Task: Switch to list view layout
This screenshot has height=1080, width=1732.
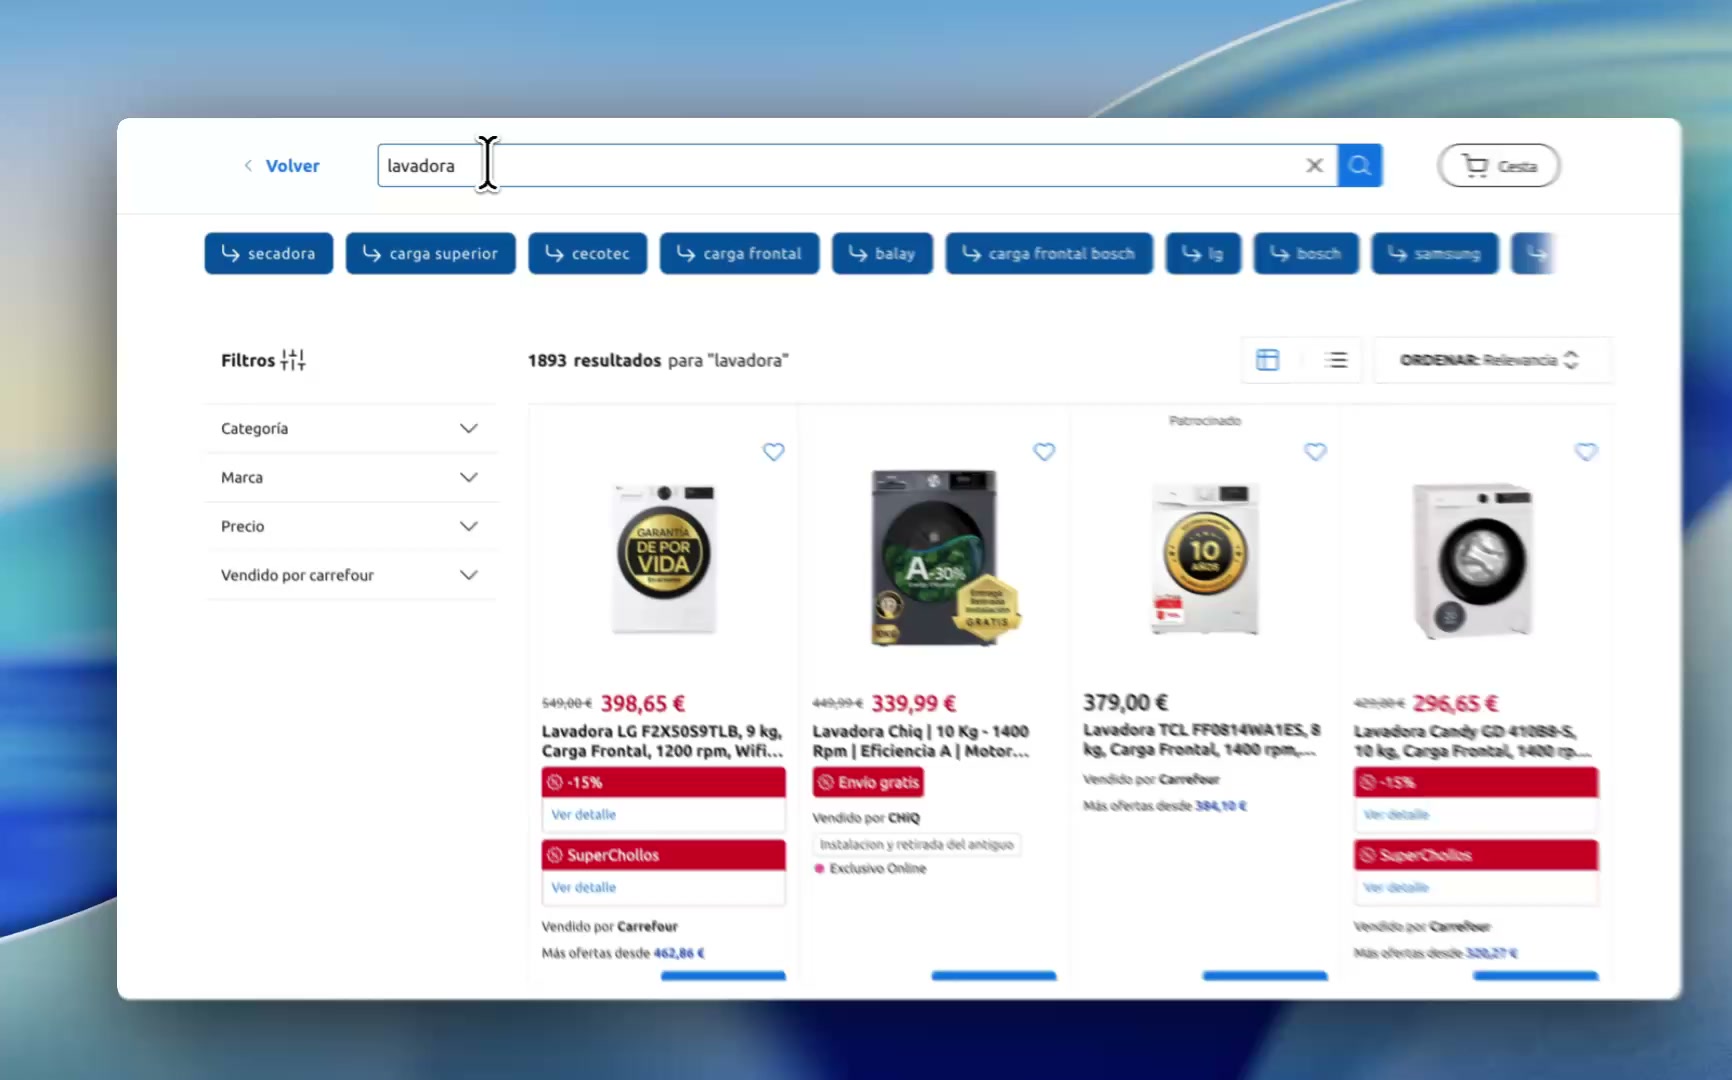Action: coord(1336,360)
